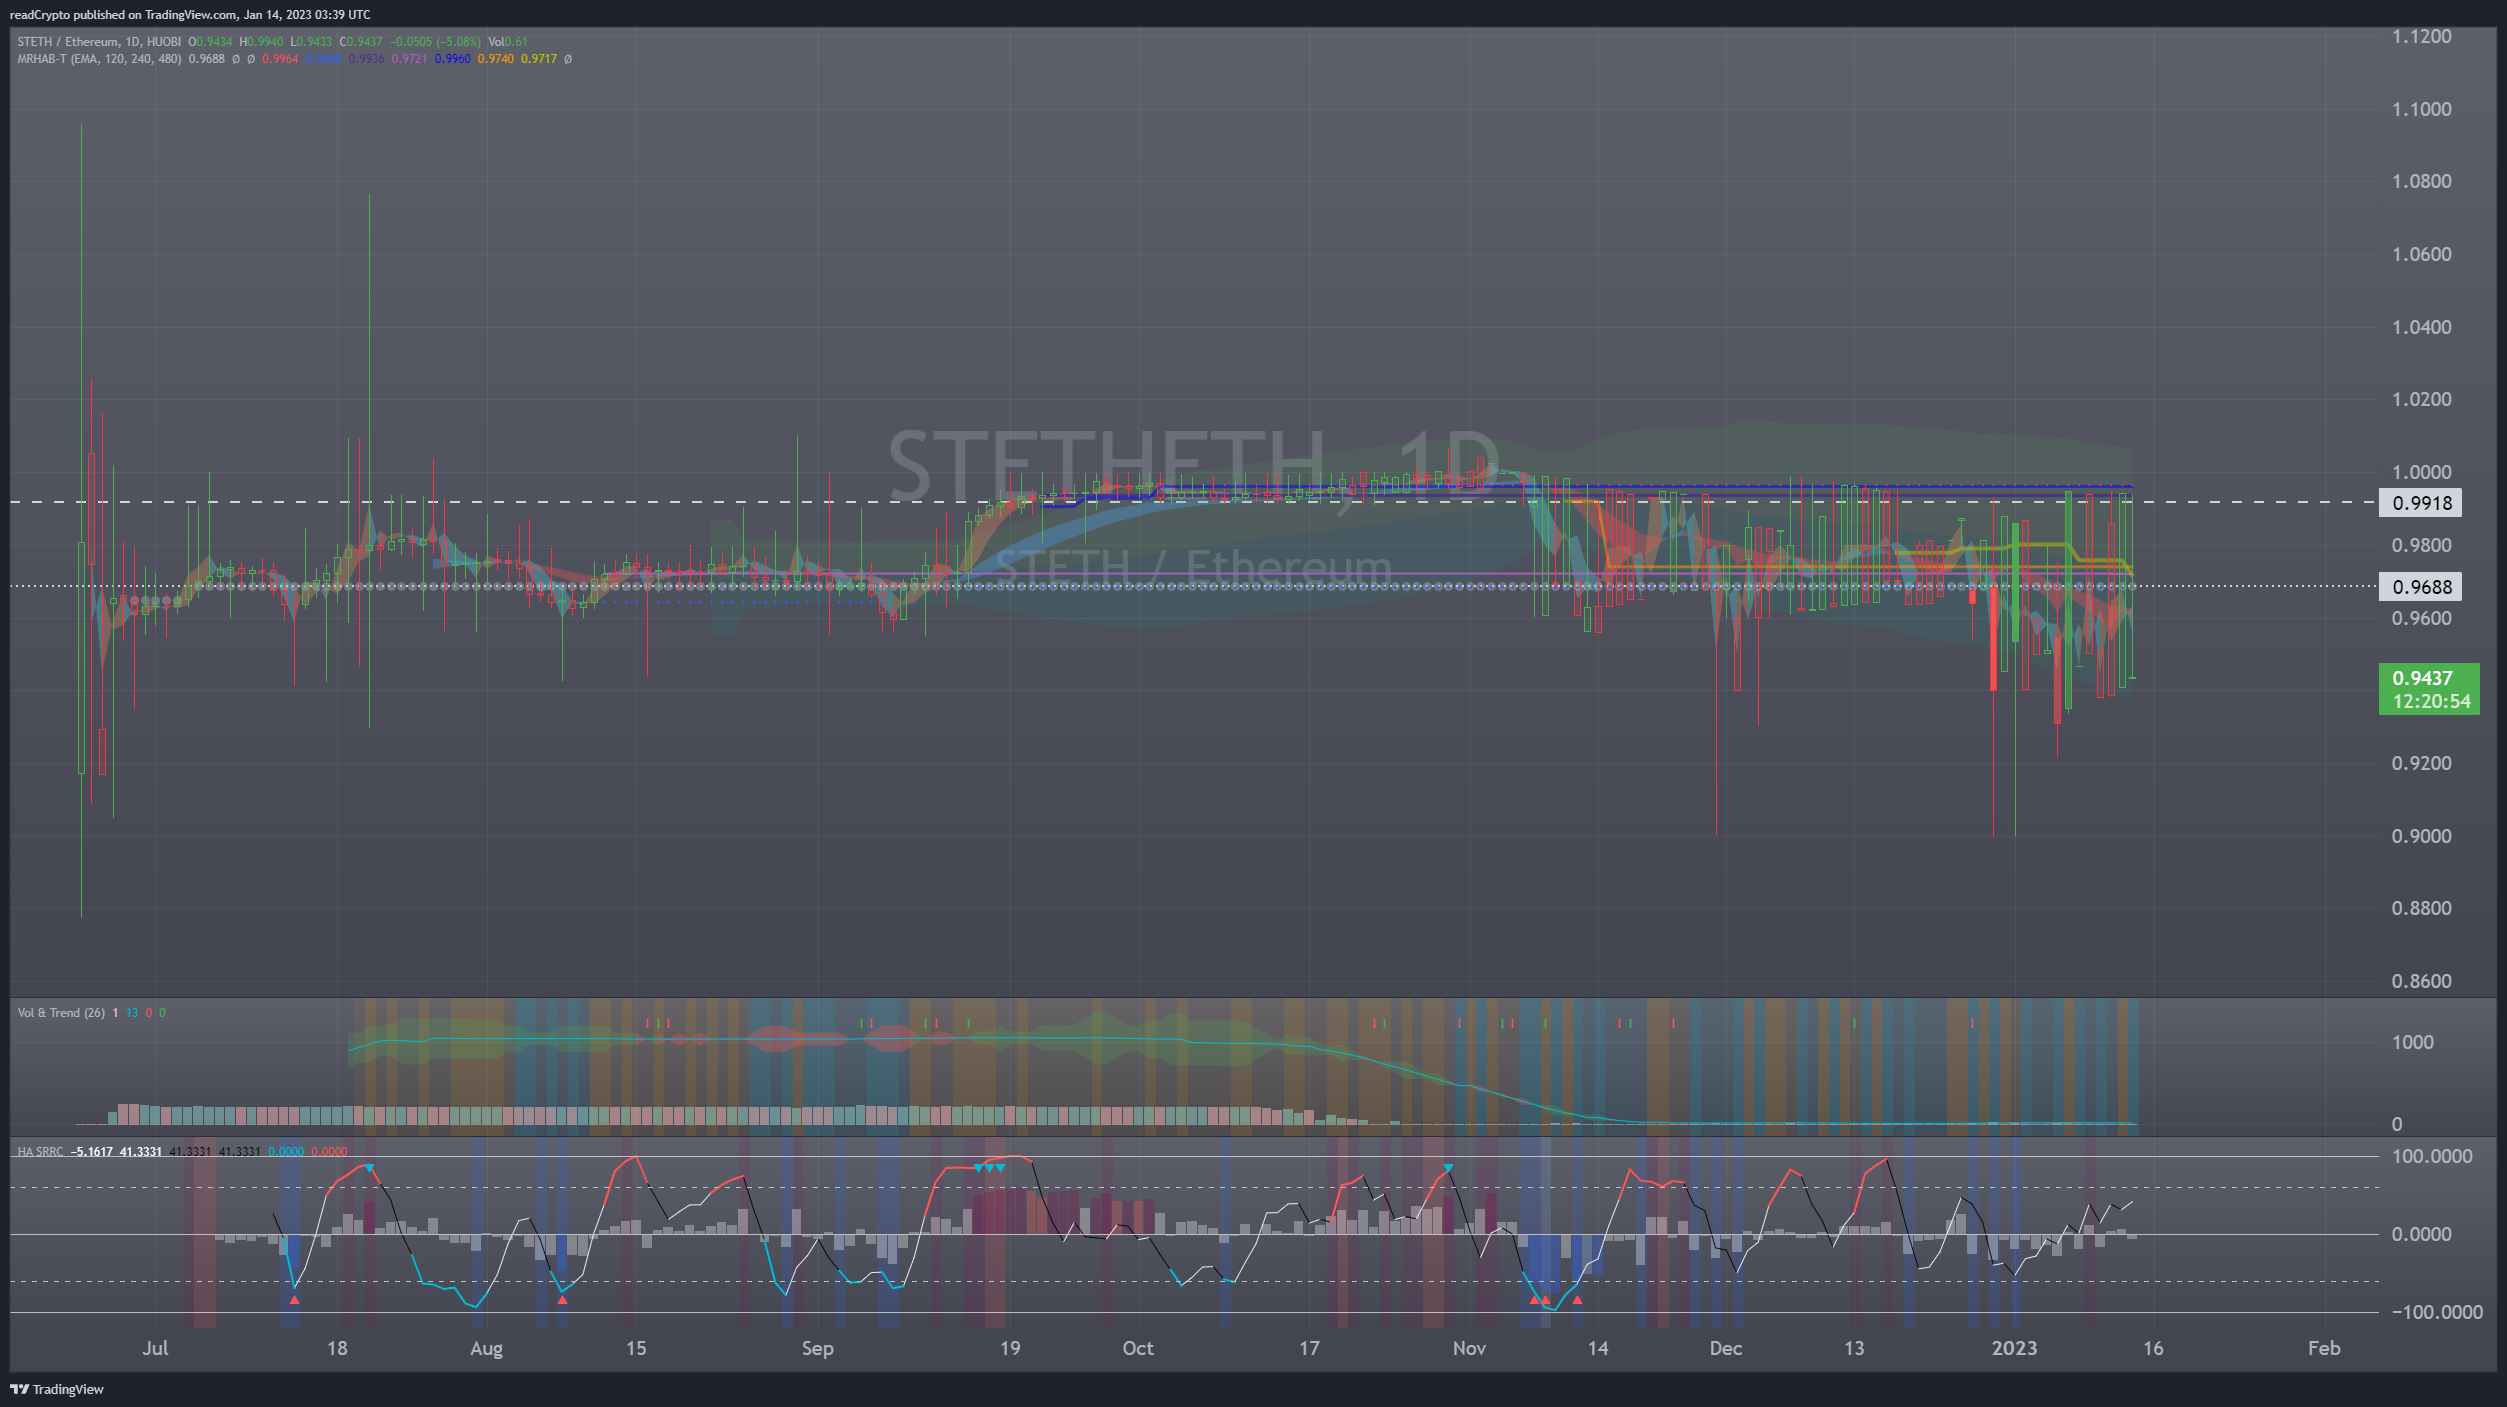This screenshot has height=1407, width=2507.
Task: Click the 0.9200 price axis label
Action: (x=2421, y=763)
